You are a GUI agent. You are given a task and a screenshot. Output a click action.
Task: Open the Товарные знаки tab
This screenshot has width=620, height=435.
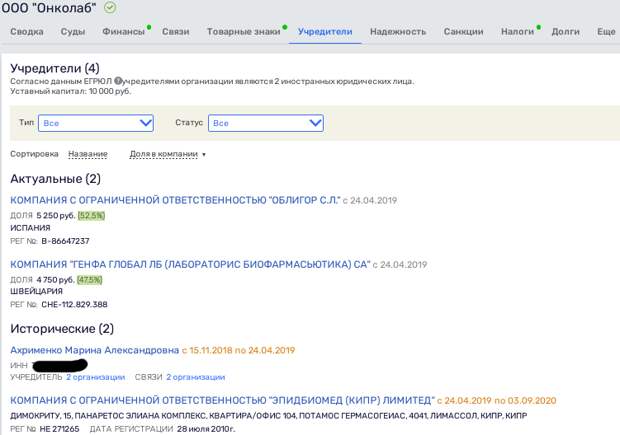(x=244, y=32)
